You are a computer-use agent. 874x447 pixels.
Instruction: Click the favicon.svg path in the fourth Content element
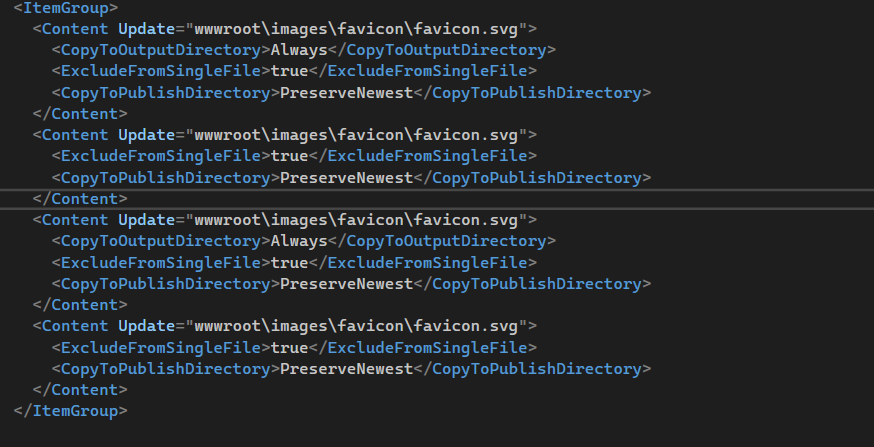click(x=360, y=326)
